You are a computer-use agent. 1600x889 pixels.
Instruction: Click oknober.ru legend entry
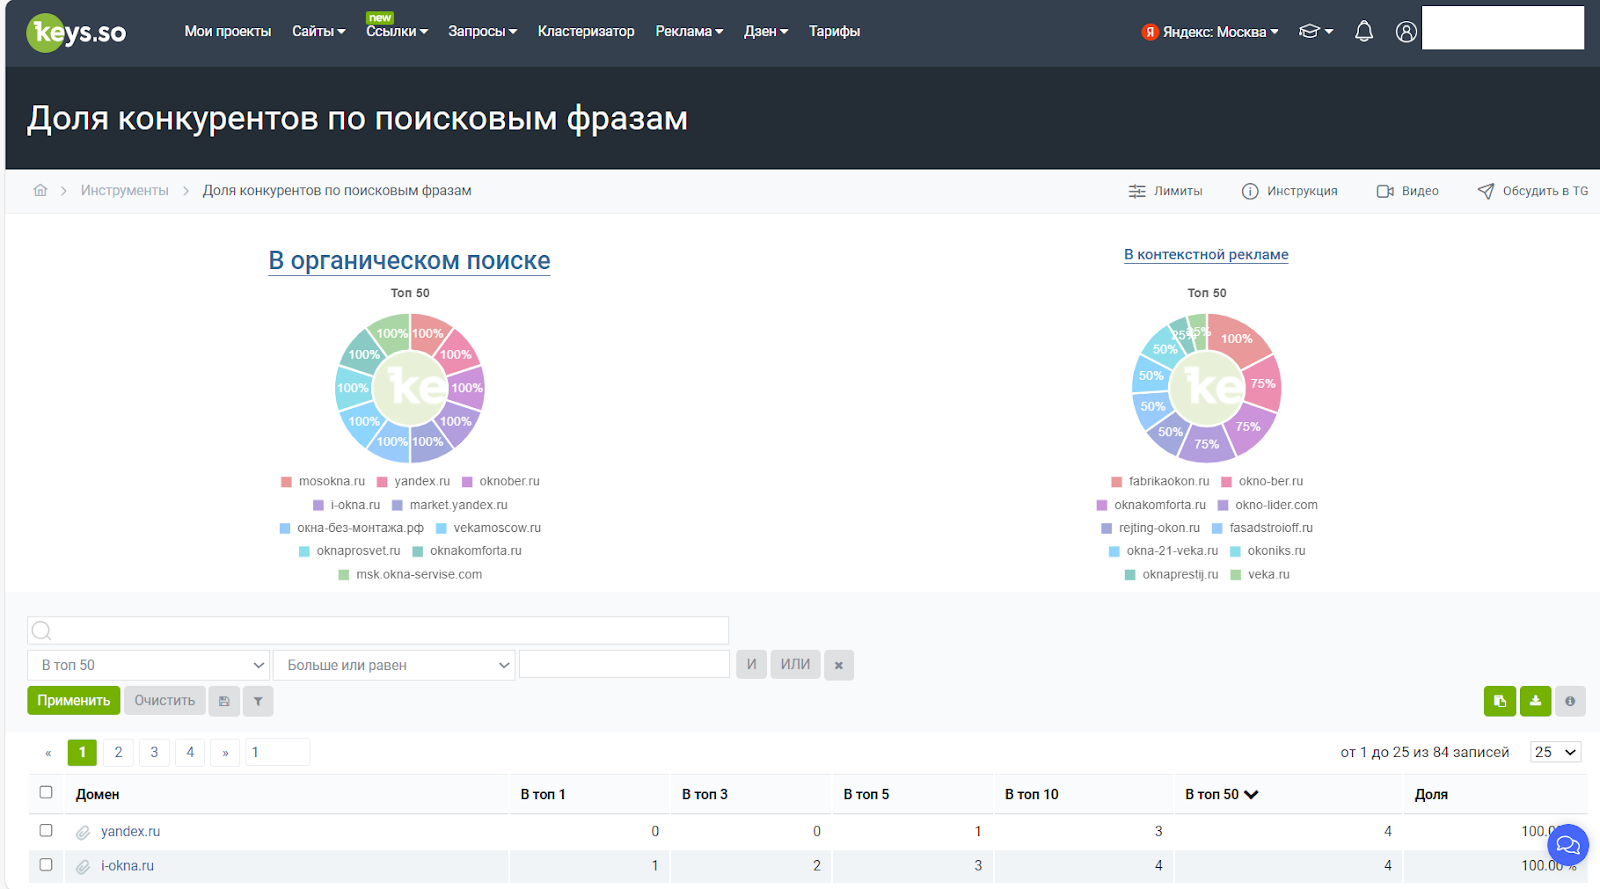coord(500,482)
